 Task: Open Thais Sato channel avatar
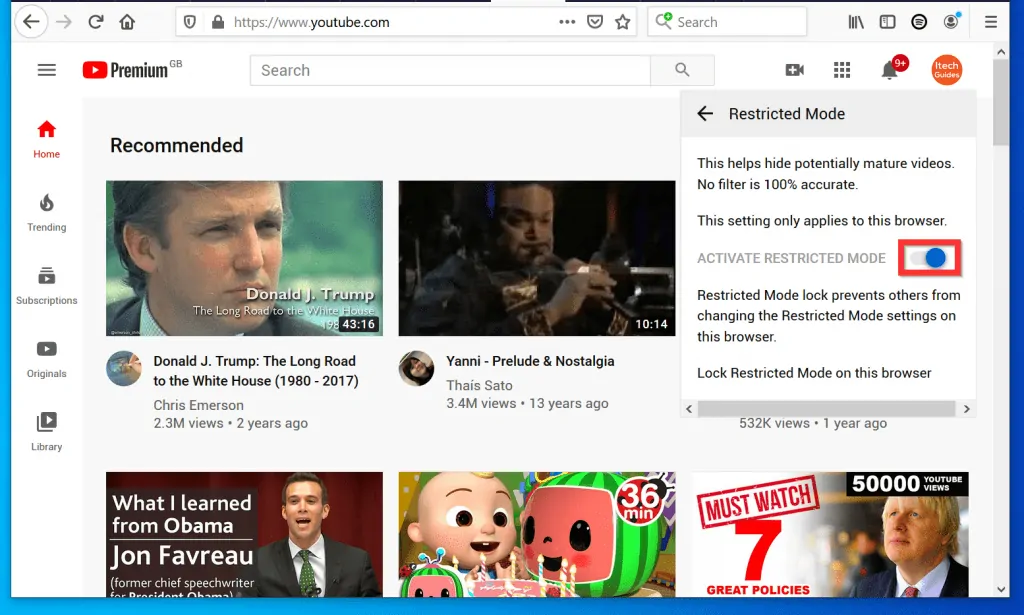(416, 368)
